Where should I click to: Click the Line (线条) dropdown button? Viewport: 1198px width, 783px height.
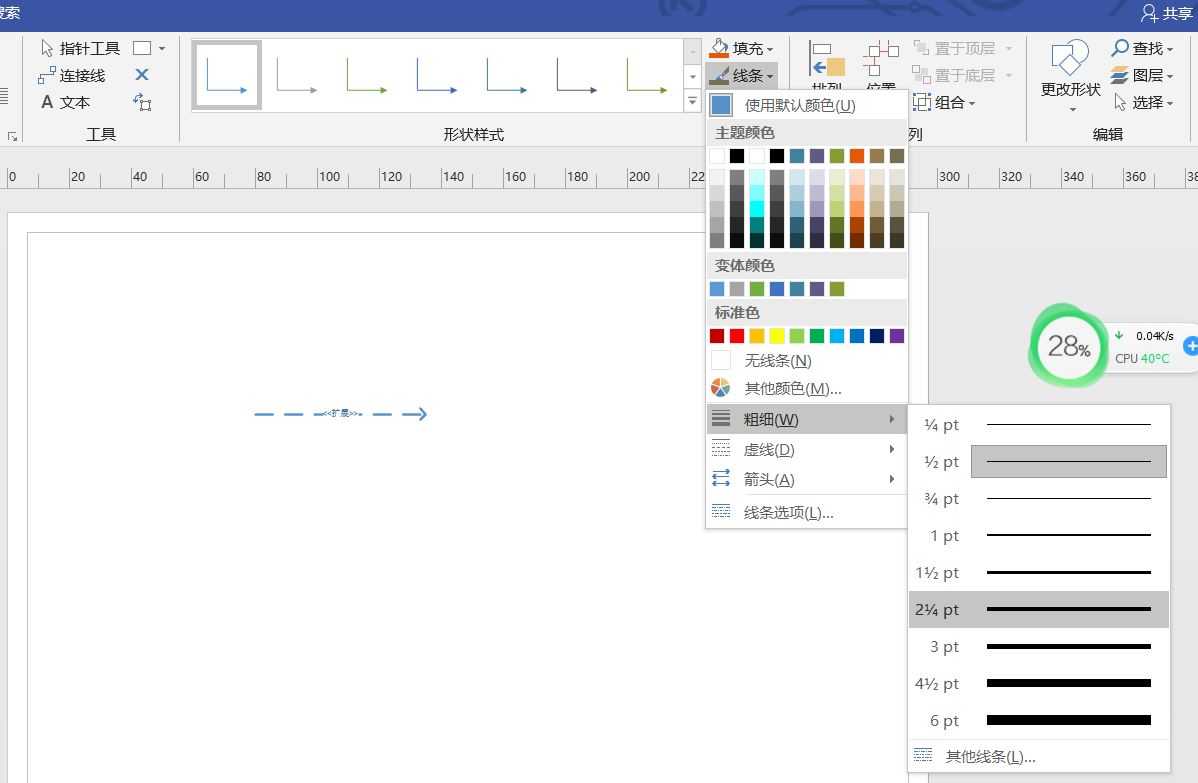click(x=741, y=75)
